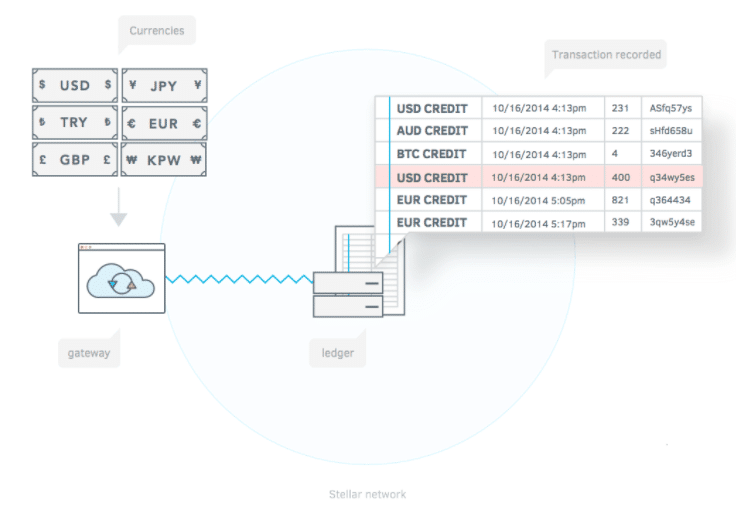Click the TRY currency bill icon
The image size is (736, 510).
coord(75,122)
